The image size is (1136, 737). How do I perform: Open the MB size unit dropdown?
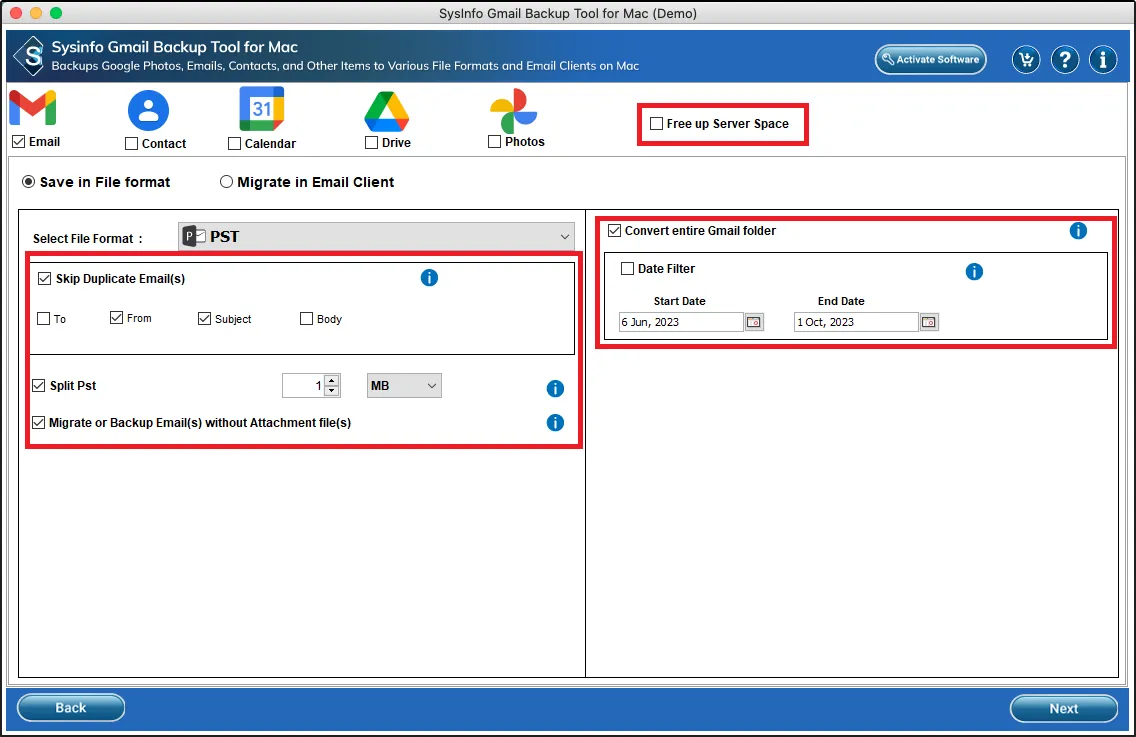pyautogui.click(x=404, y=386)
